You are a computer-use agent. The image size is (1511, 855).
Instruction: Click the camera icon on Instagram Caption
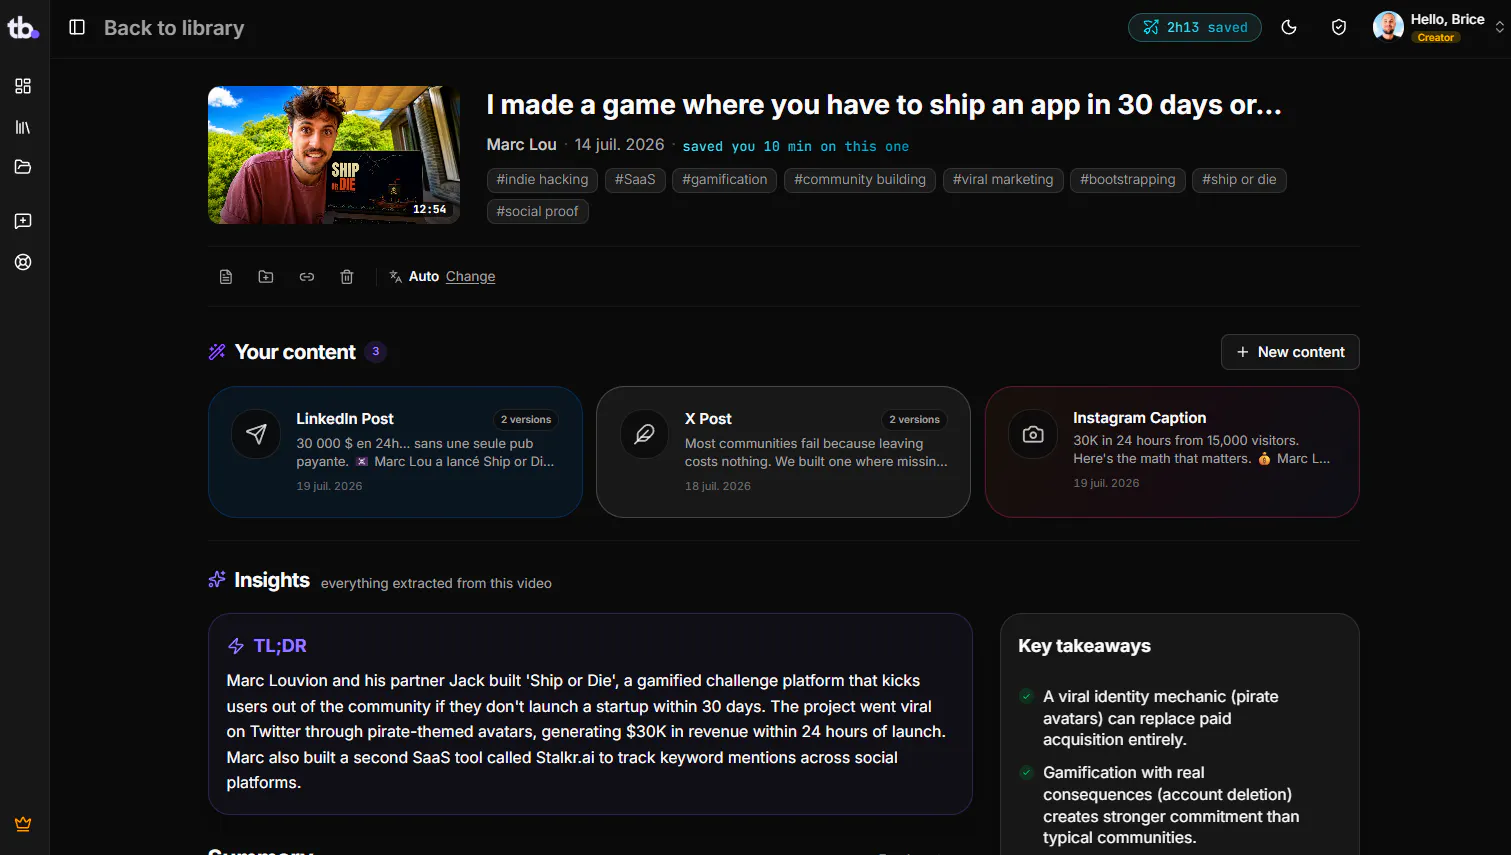tap(1033, 434)
